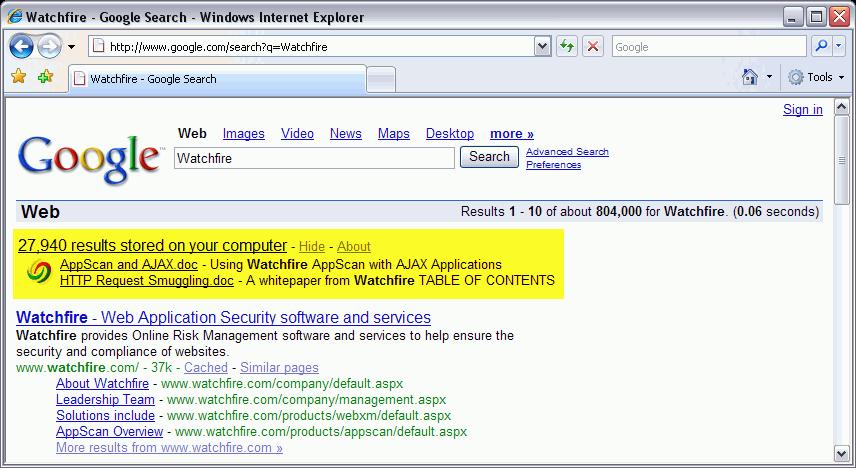
Task: Click the Watchfire query text box
Action: (314, 158)
